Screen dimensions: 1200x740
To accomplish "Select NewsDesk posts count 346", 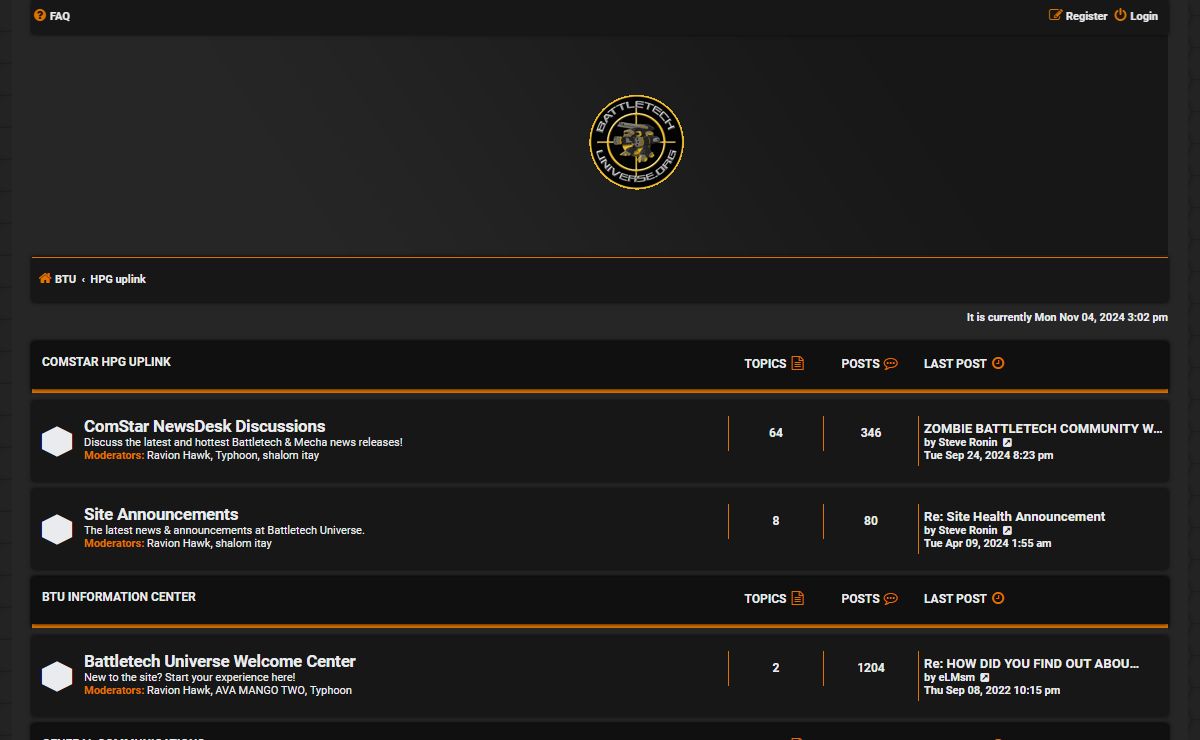I will point(871,433).
